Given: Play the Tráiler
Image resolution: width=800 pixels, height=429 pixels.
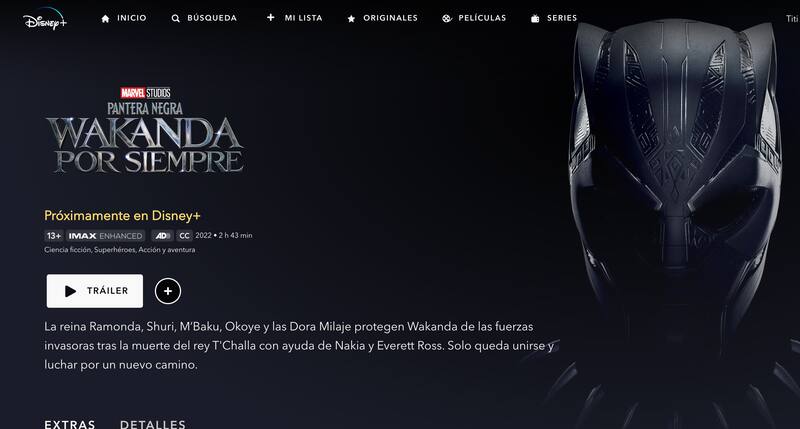Looking at the screenshot, I should tap(95, 291).
